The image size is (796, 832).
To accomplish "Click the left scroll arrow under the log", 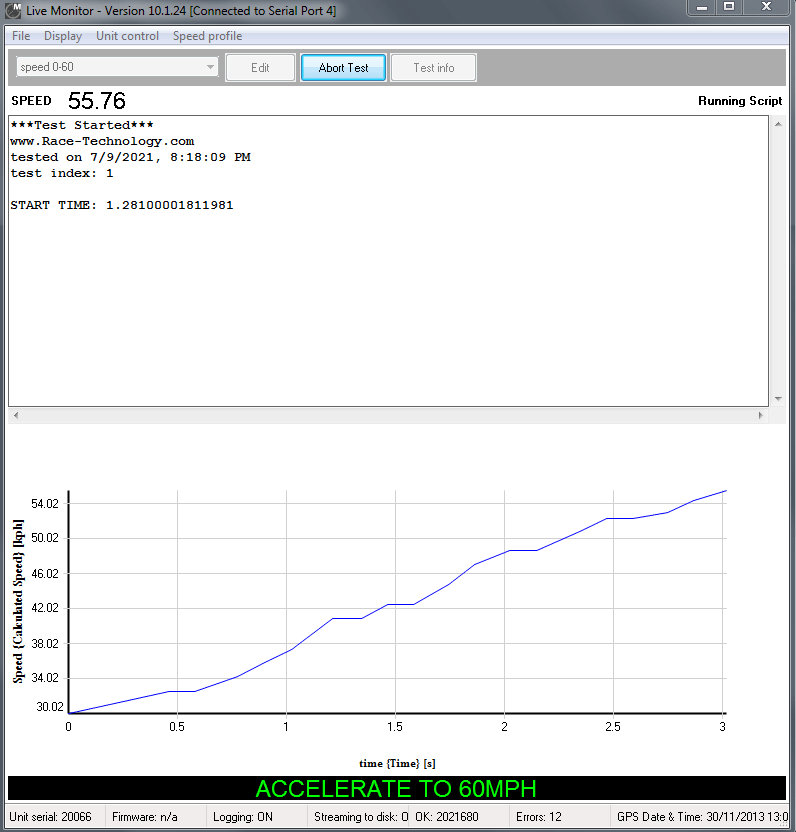I will click(x=15, y=414).
